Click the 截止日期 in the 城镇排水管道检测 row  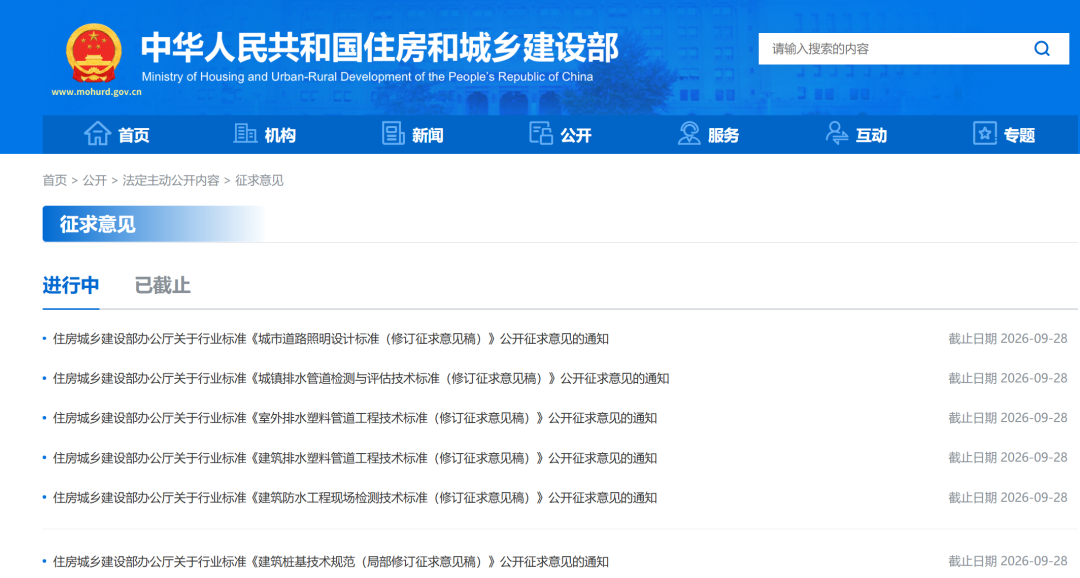[1008, 379]
